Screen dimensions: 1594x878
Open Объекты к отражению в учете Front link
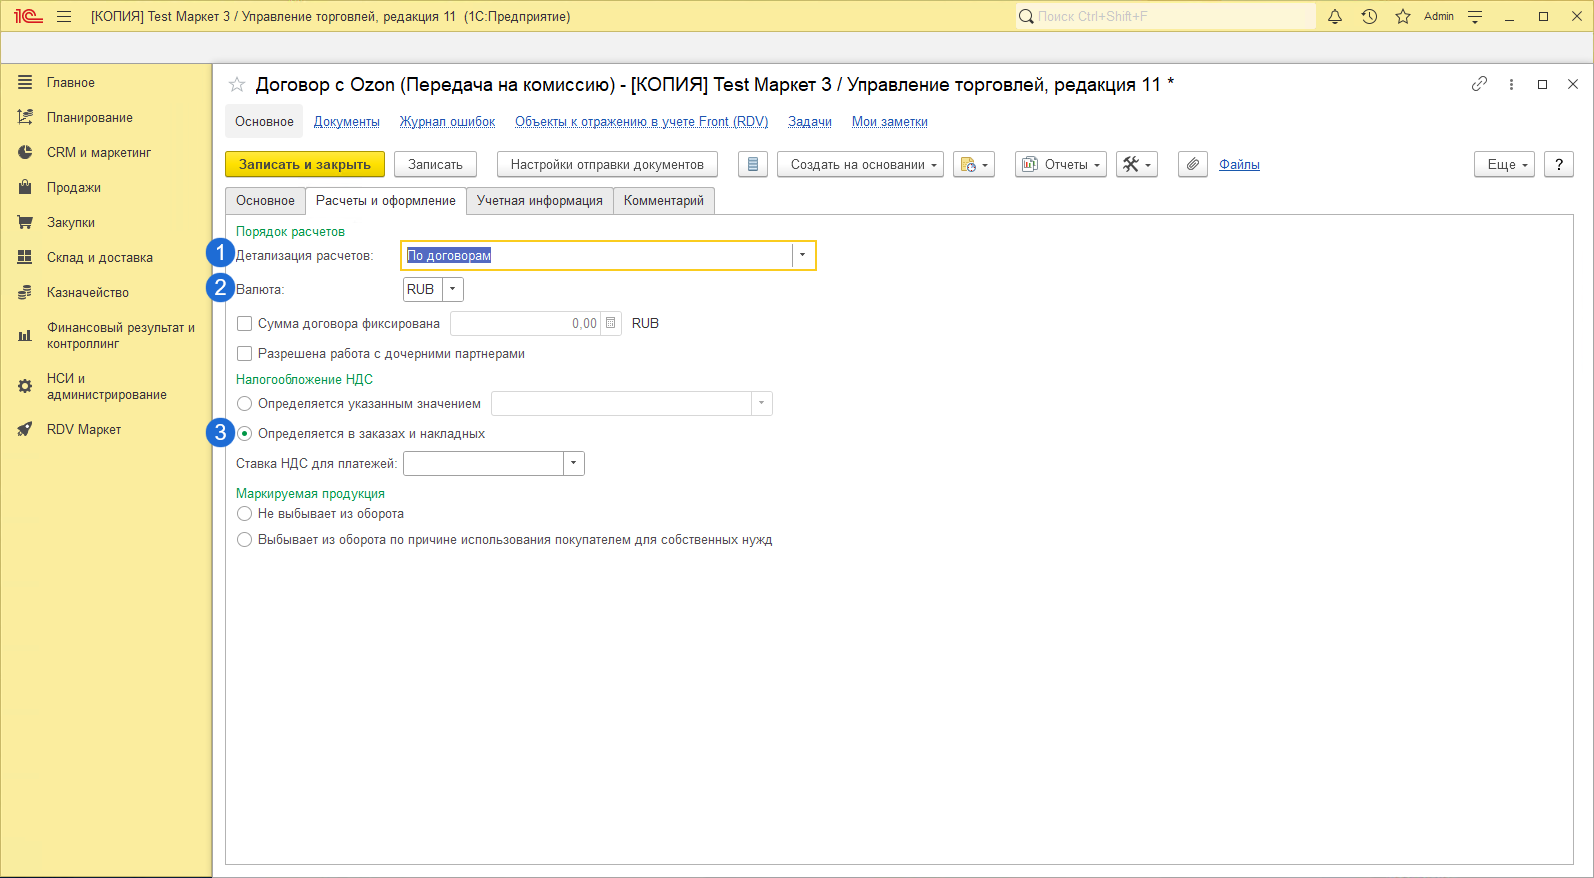[x=641, y=122]
